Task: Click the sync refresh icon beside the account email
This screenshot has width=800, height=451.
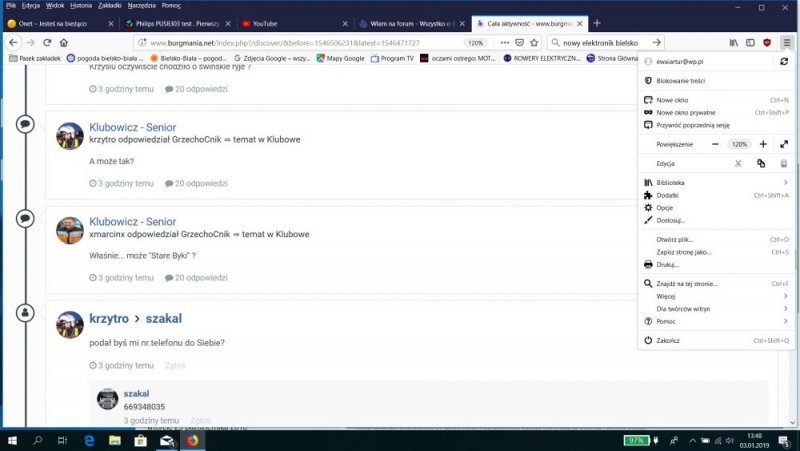Action: click(x=783, y=62)
